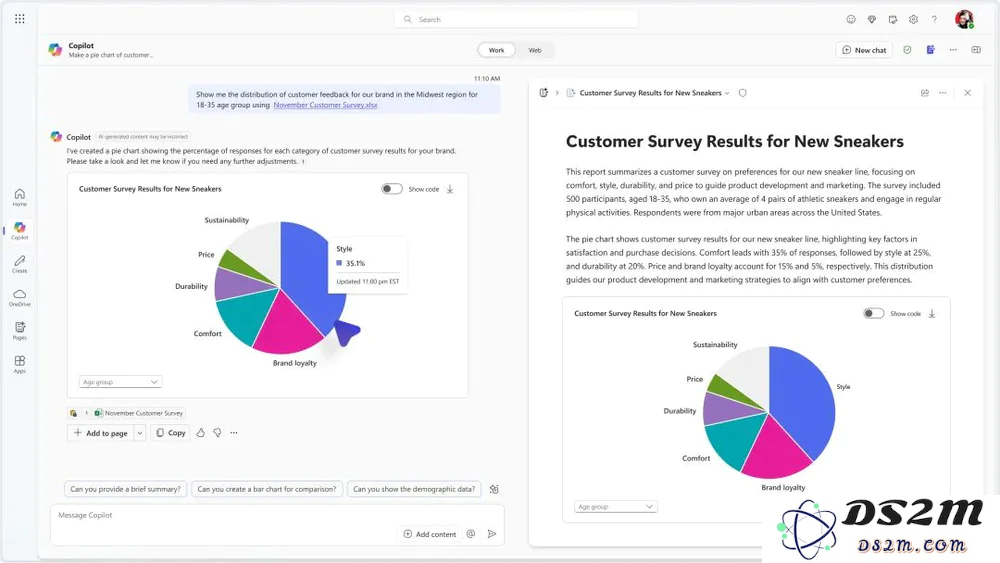The height and width of the screenshot is (563, 1000).
Task: Open more options beside New chat
Action: (953, 50)
